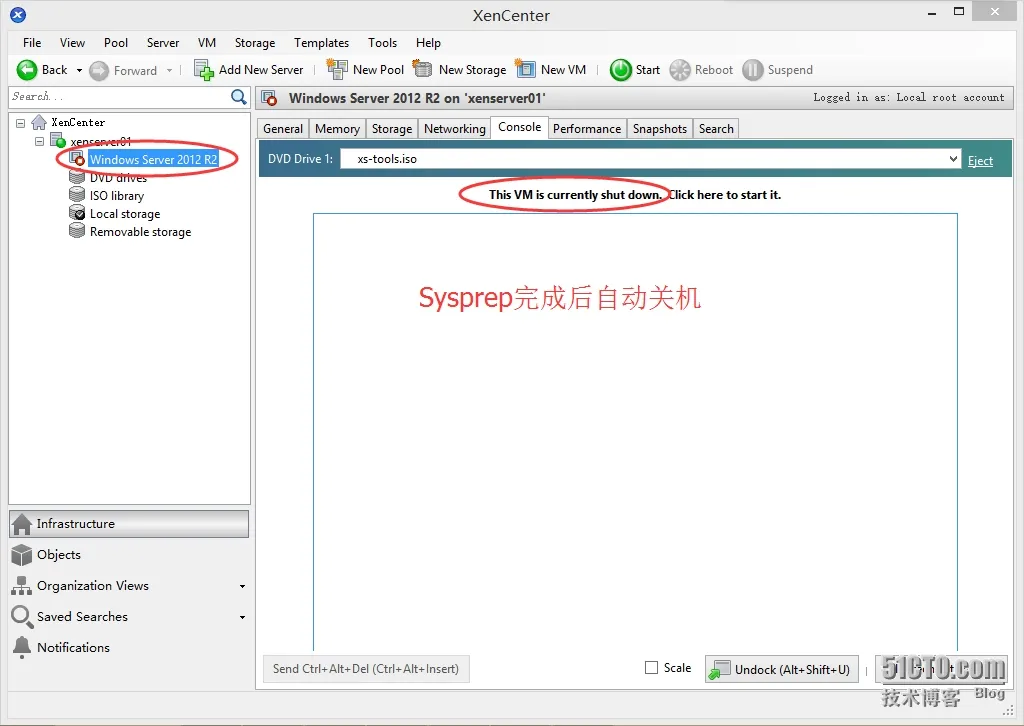Viewport: 1024px width, 726px height.
Task: Select the ISO library text label
Action: click(x=117, y=196)
